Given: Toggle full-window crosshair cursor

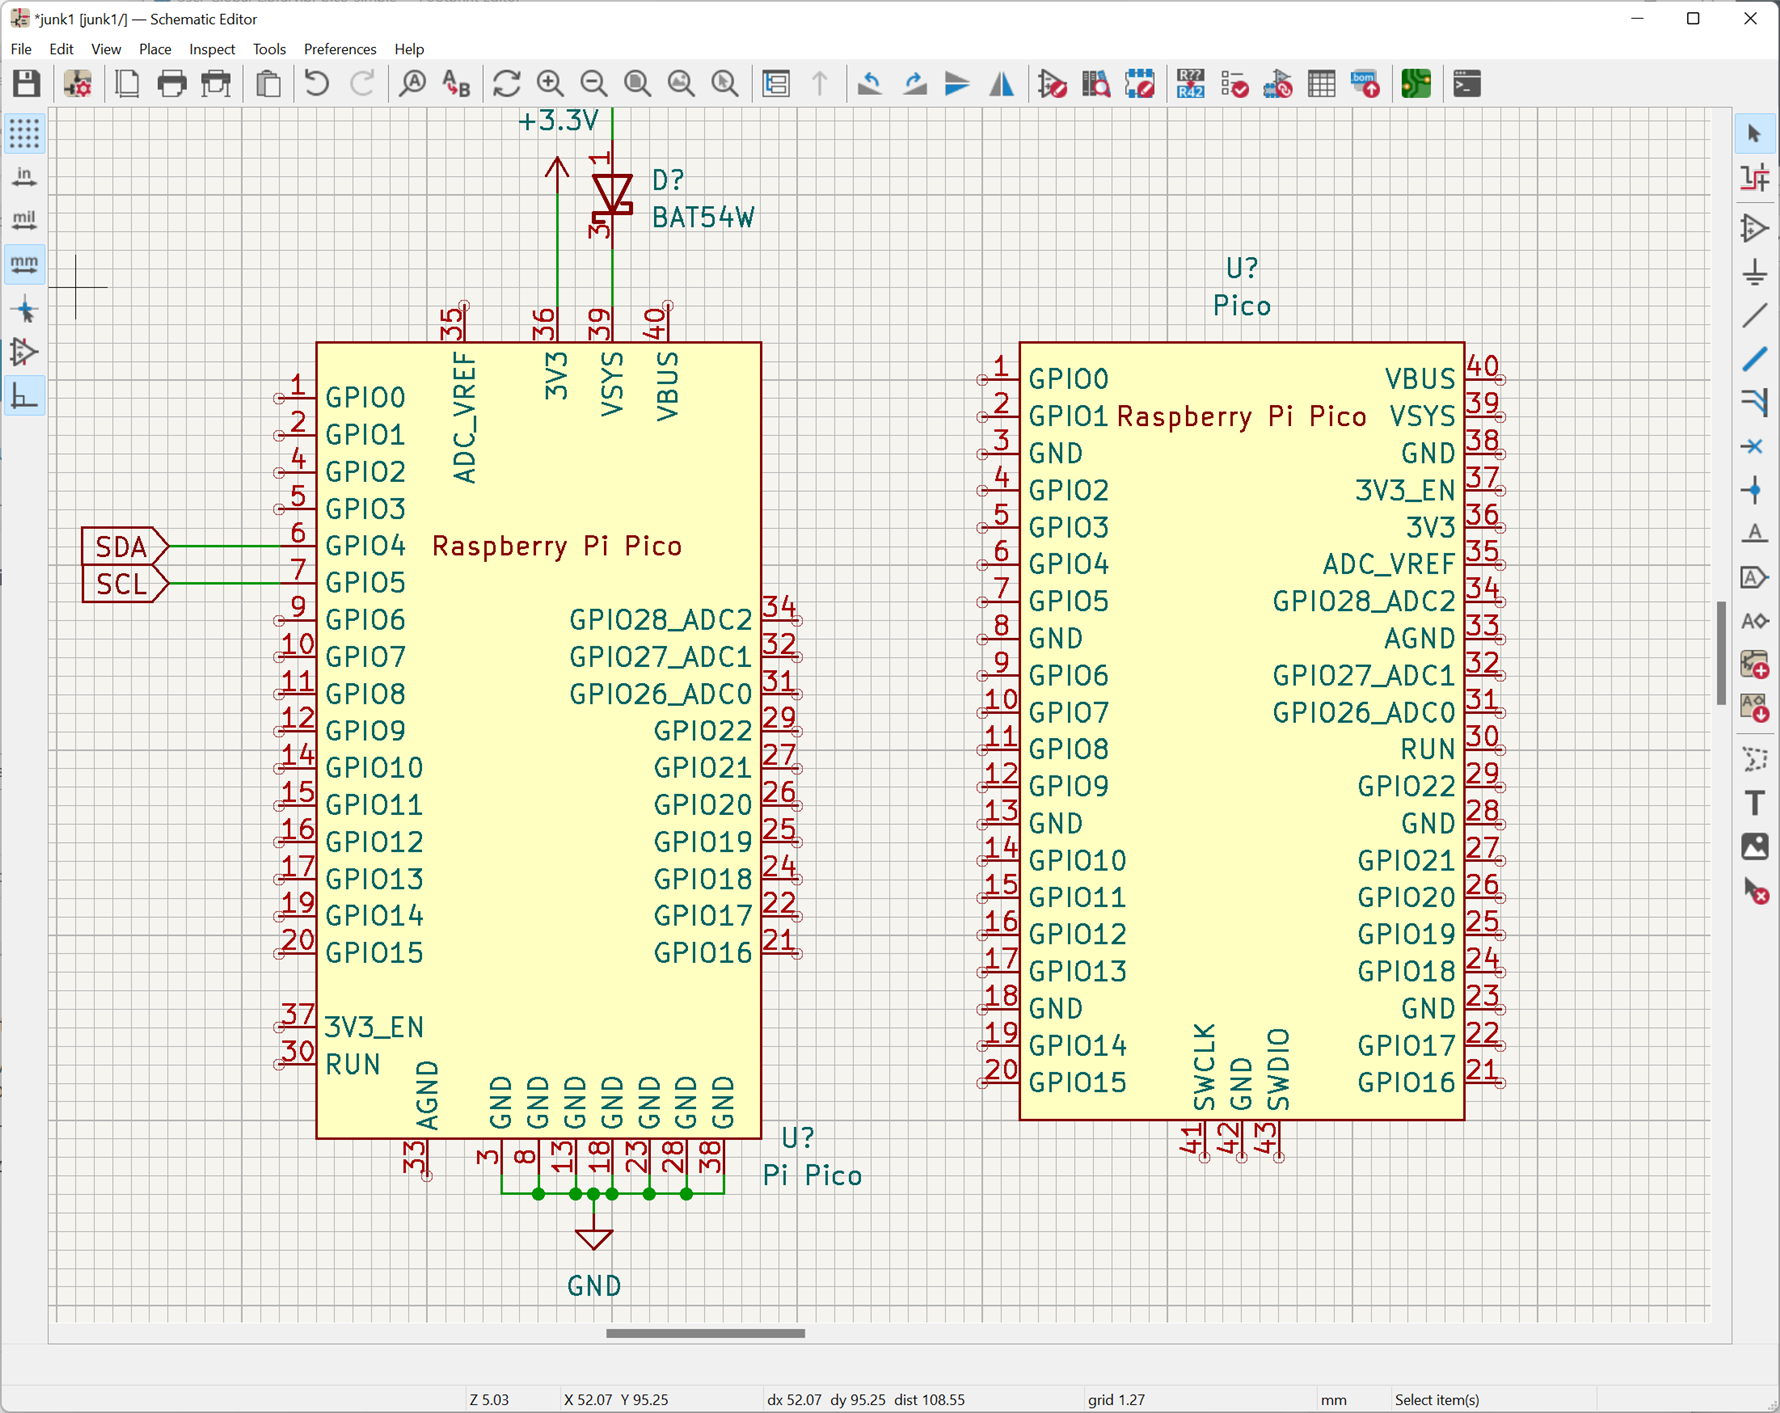Looking at the screenshot, I should 24,309.
